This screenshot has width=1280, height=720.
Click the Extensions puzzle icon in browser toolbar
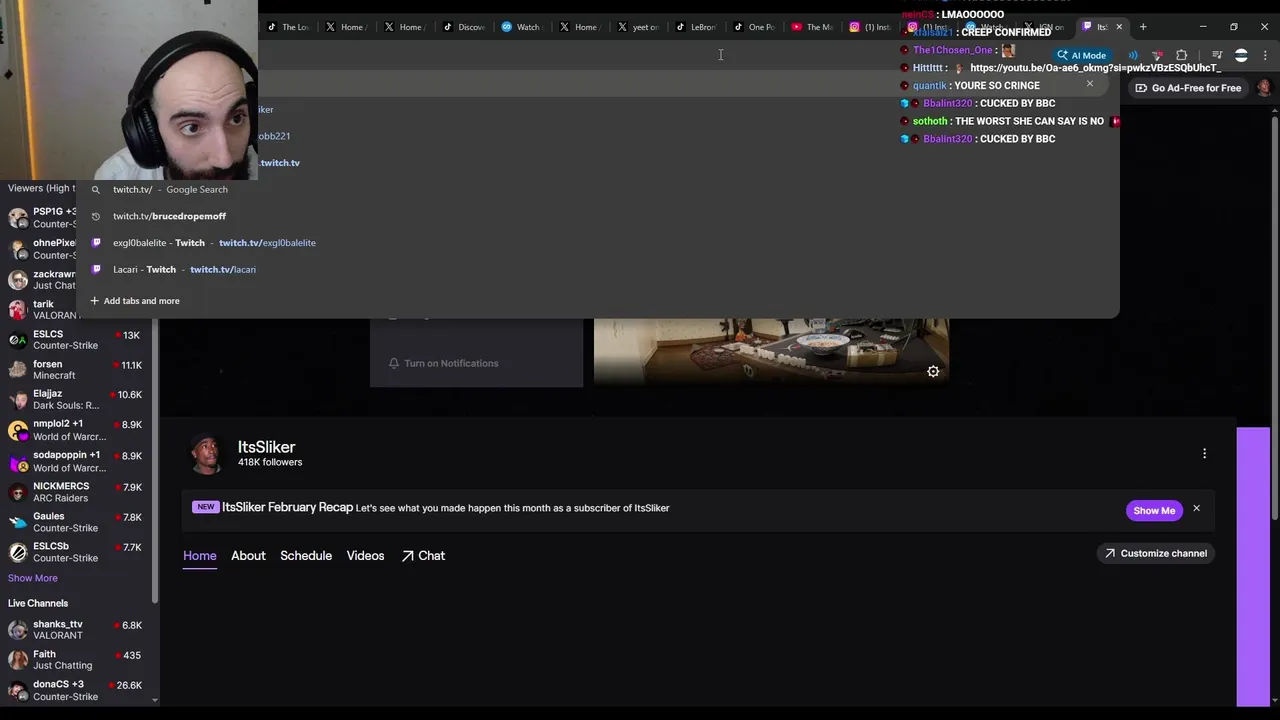coord(1182,56)
